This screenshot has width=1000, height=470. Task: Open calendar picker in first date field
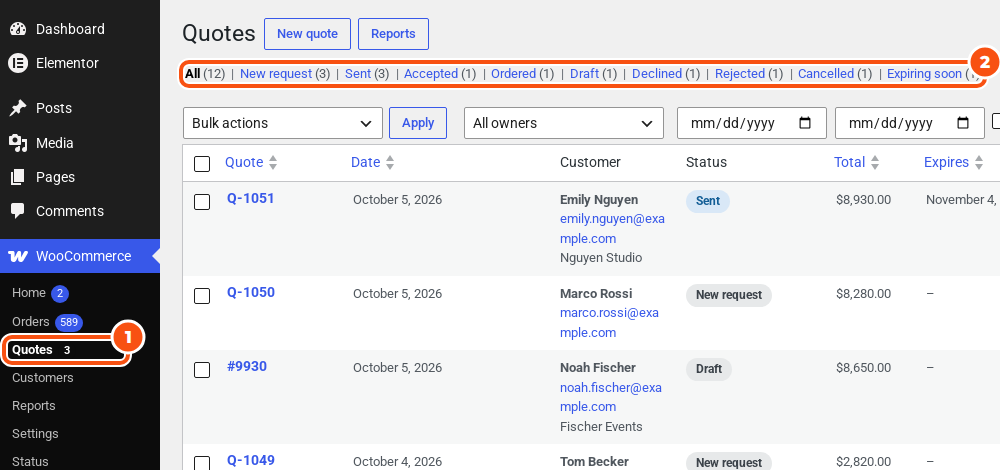click(x=805, y=123)
